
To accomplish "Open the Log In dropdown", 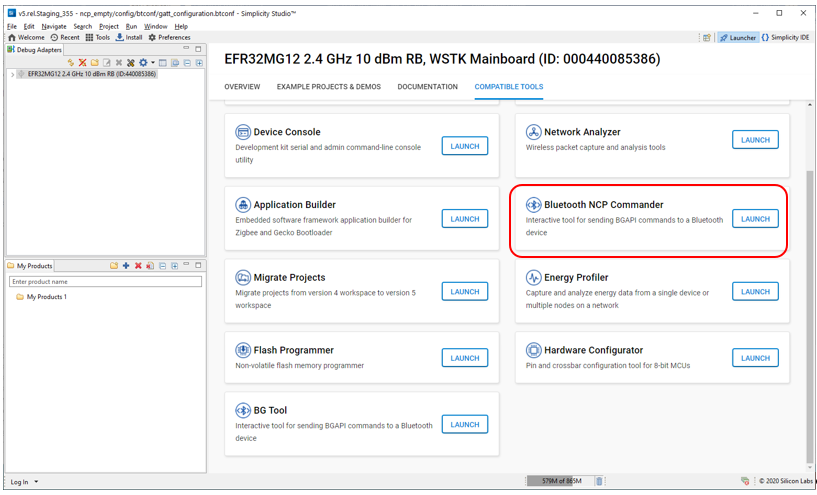I will point(24,482).
